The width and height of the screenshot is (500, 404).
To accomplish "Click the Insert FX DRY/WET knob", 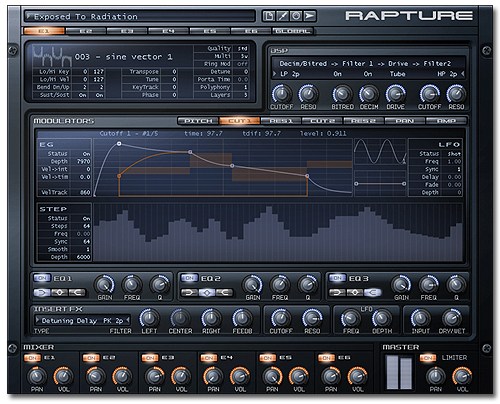I will [452, 318].
